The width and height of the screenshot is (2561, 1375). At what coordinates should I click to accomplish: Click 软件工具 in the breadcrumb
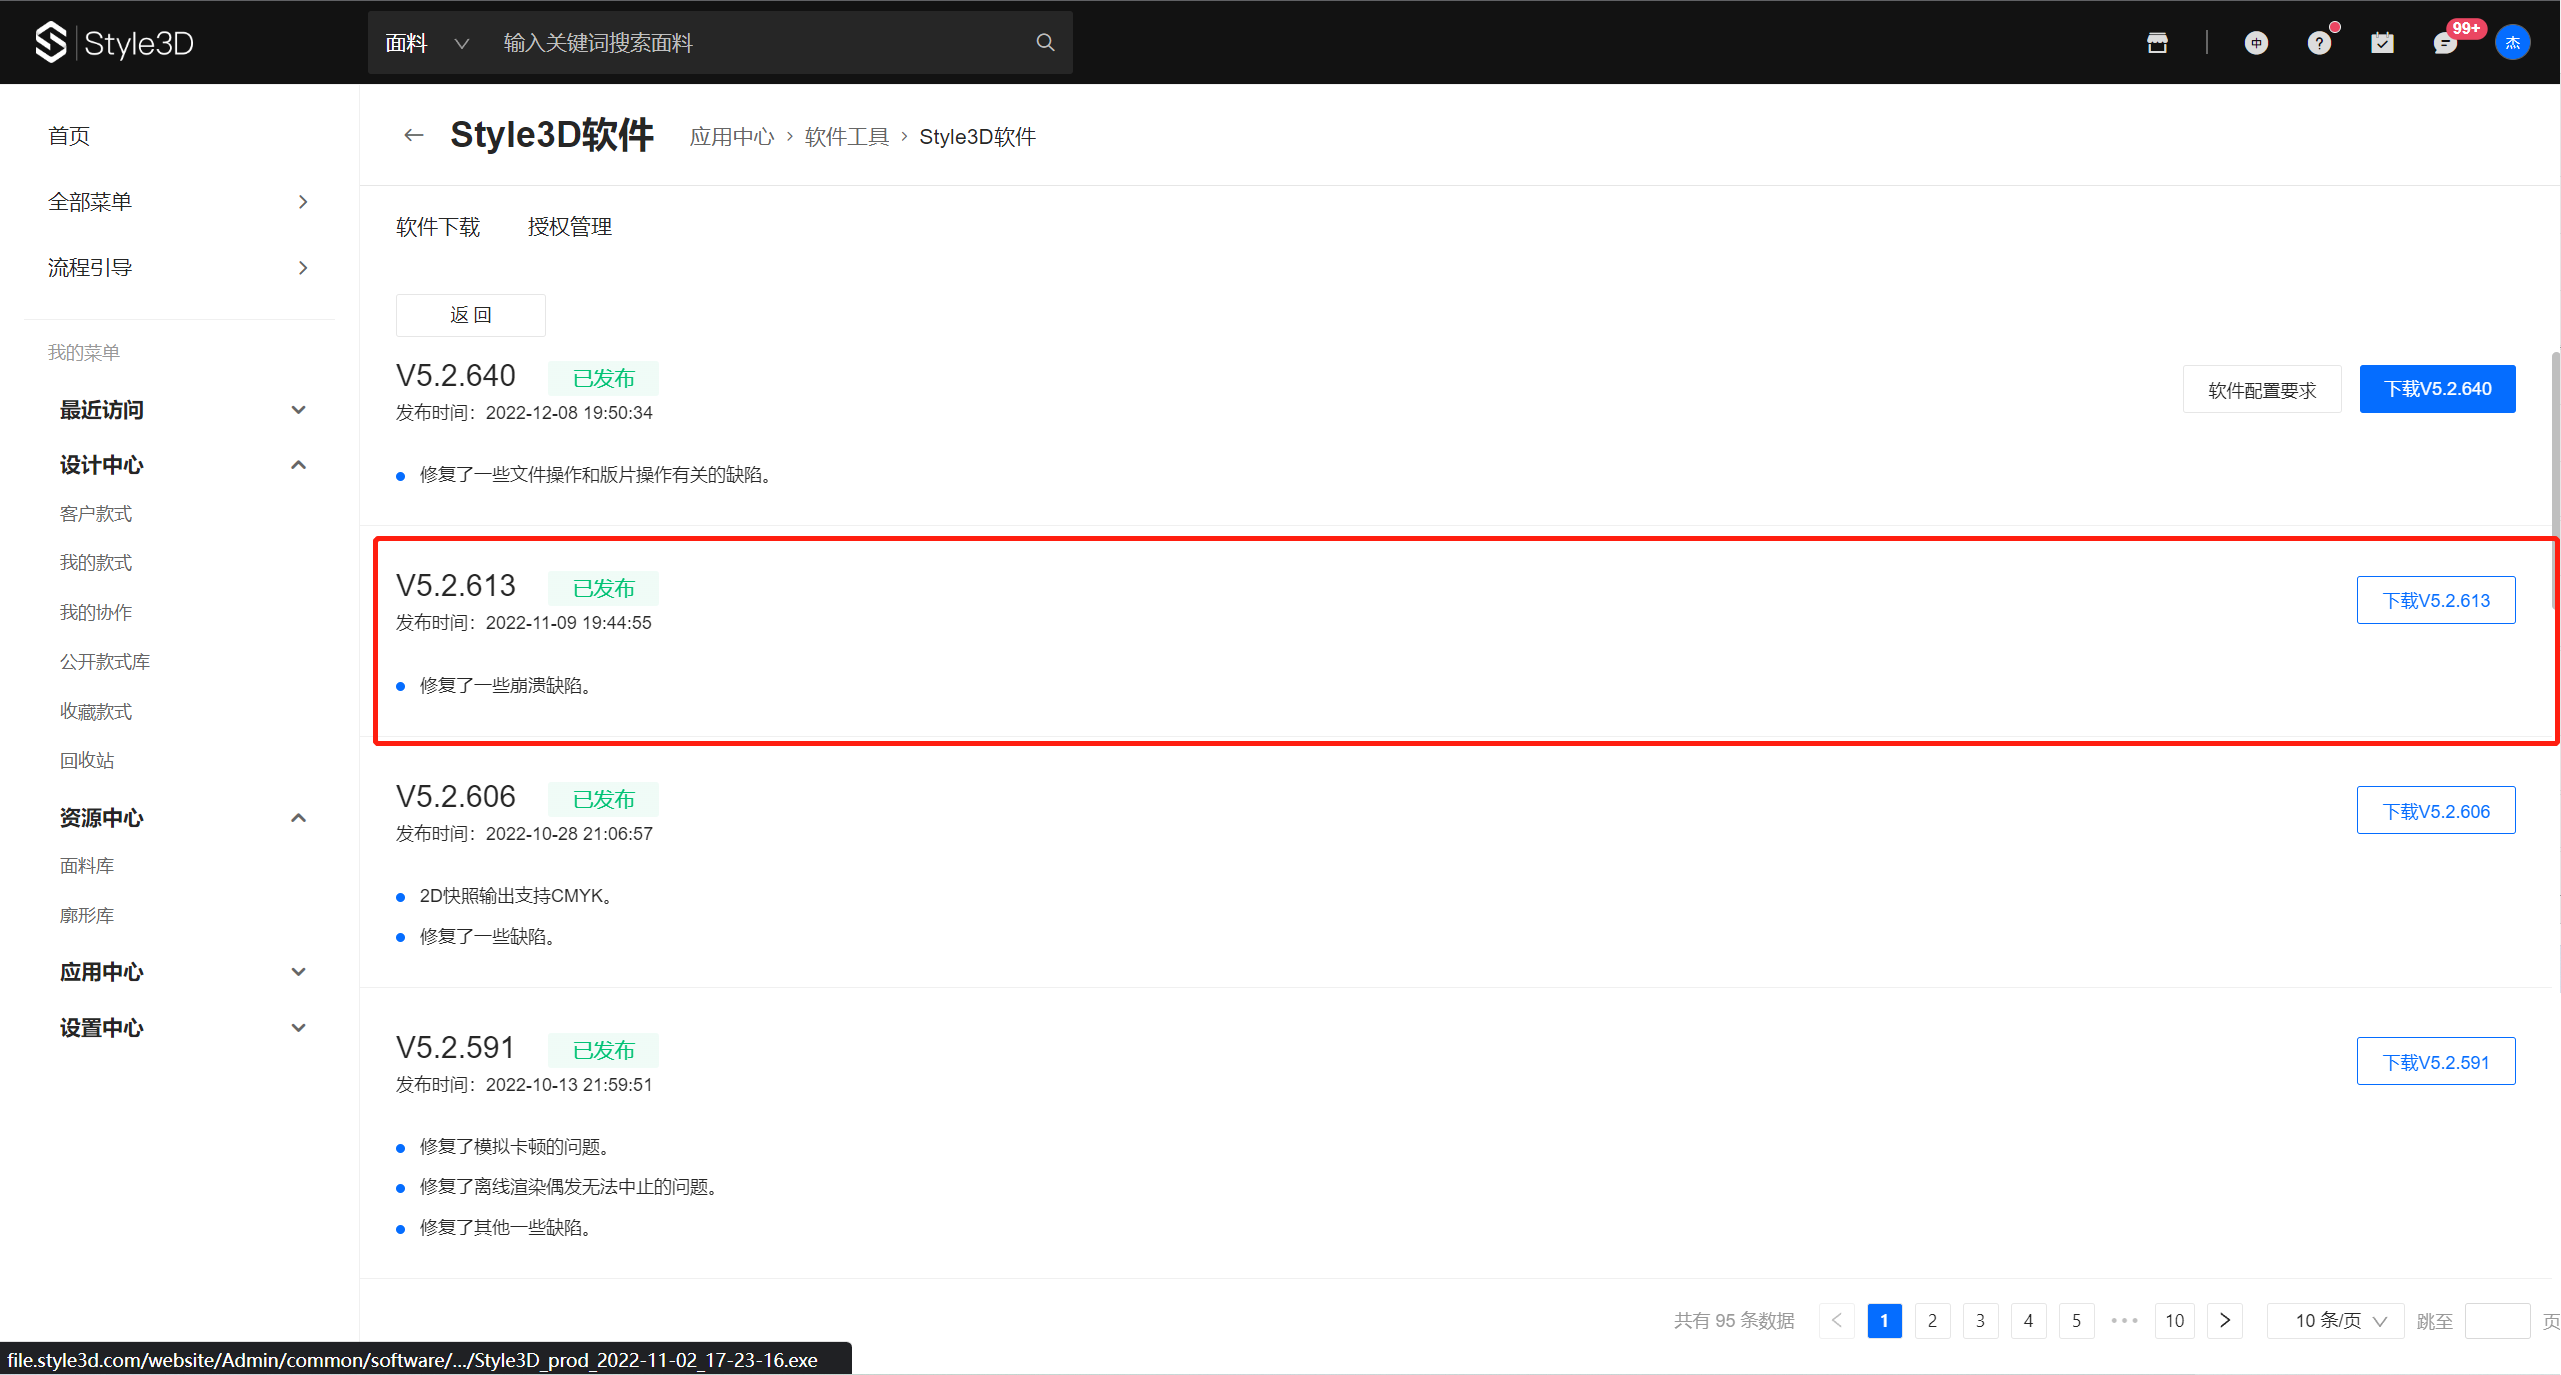pos(847,137)
